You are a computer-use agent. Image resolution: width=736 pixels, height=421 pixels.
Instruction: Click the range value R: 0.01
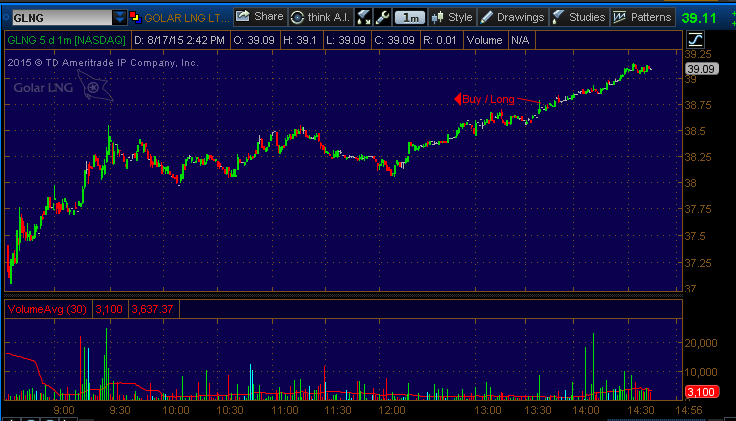click(x=440, y=40)
